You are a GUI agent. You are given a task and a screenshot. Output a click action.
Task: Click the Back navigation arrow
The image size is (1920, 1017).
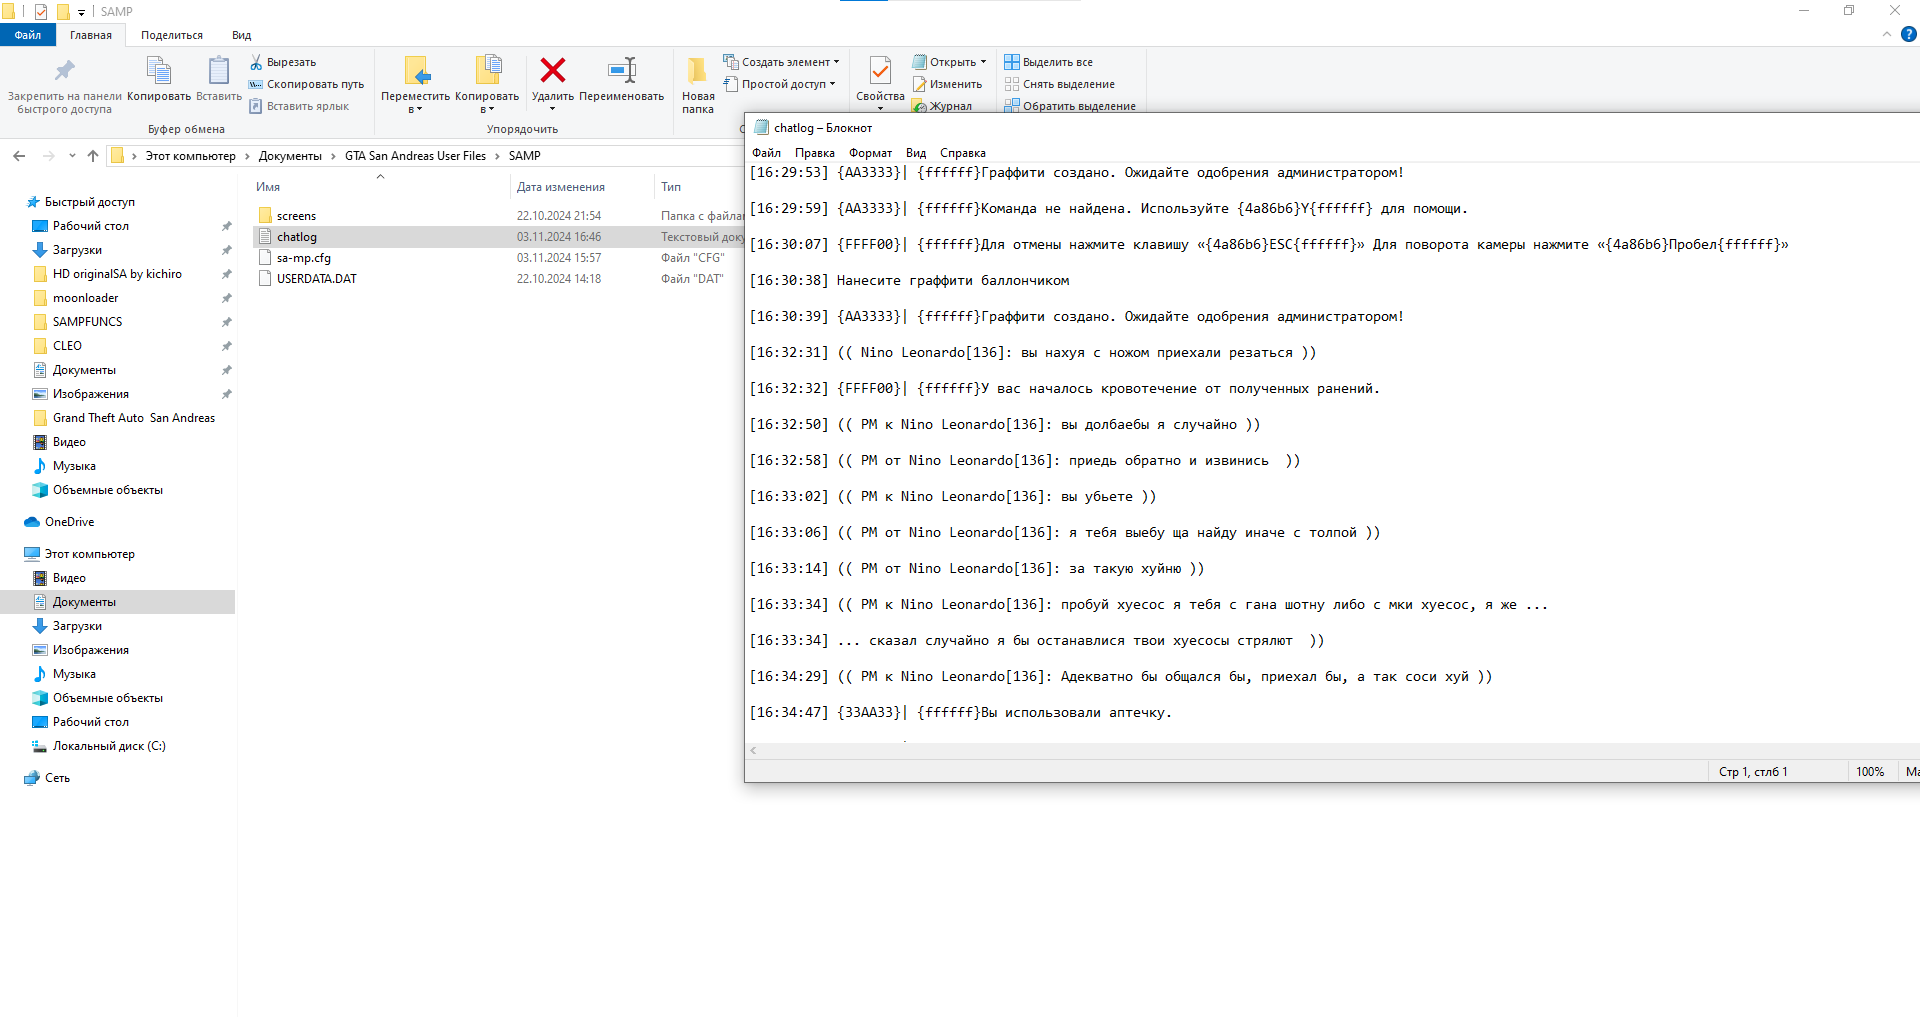click(x=19, y=156)
